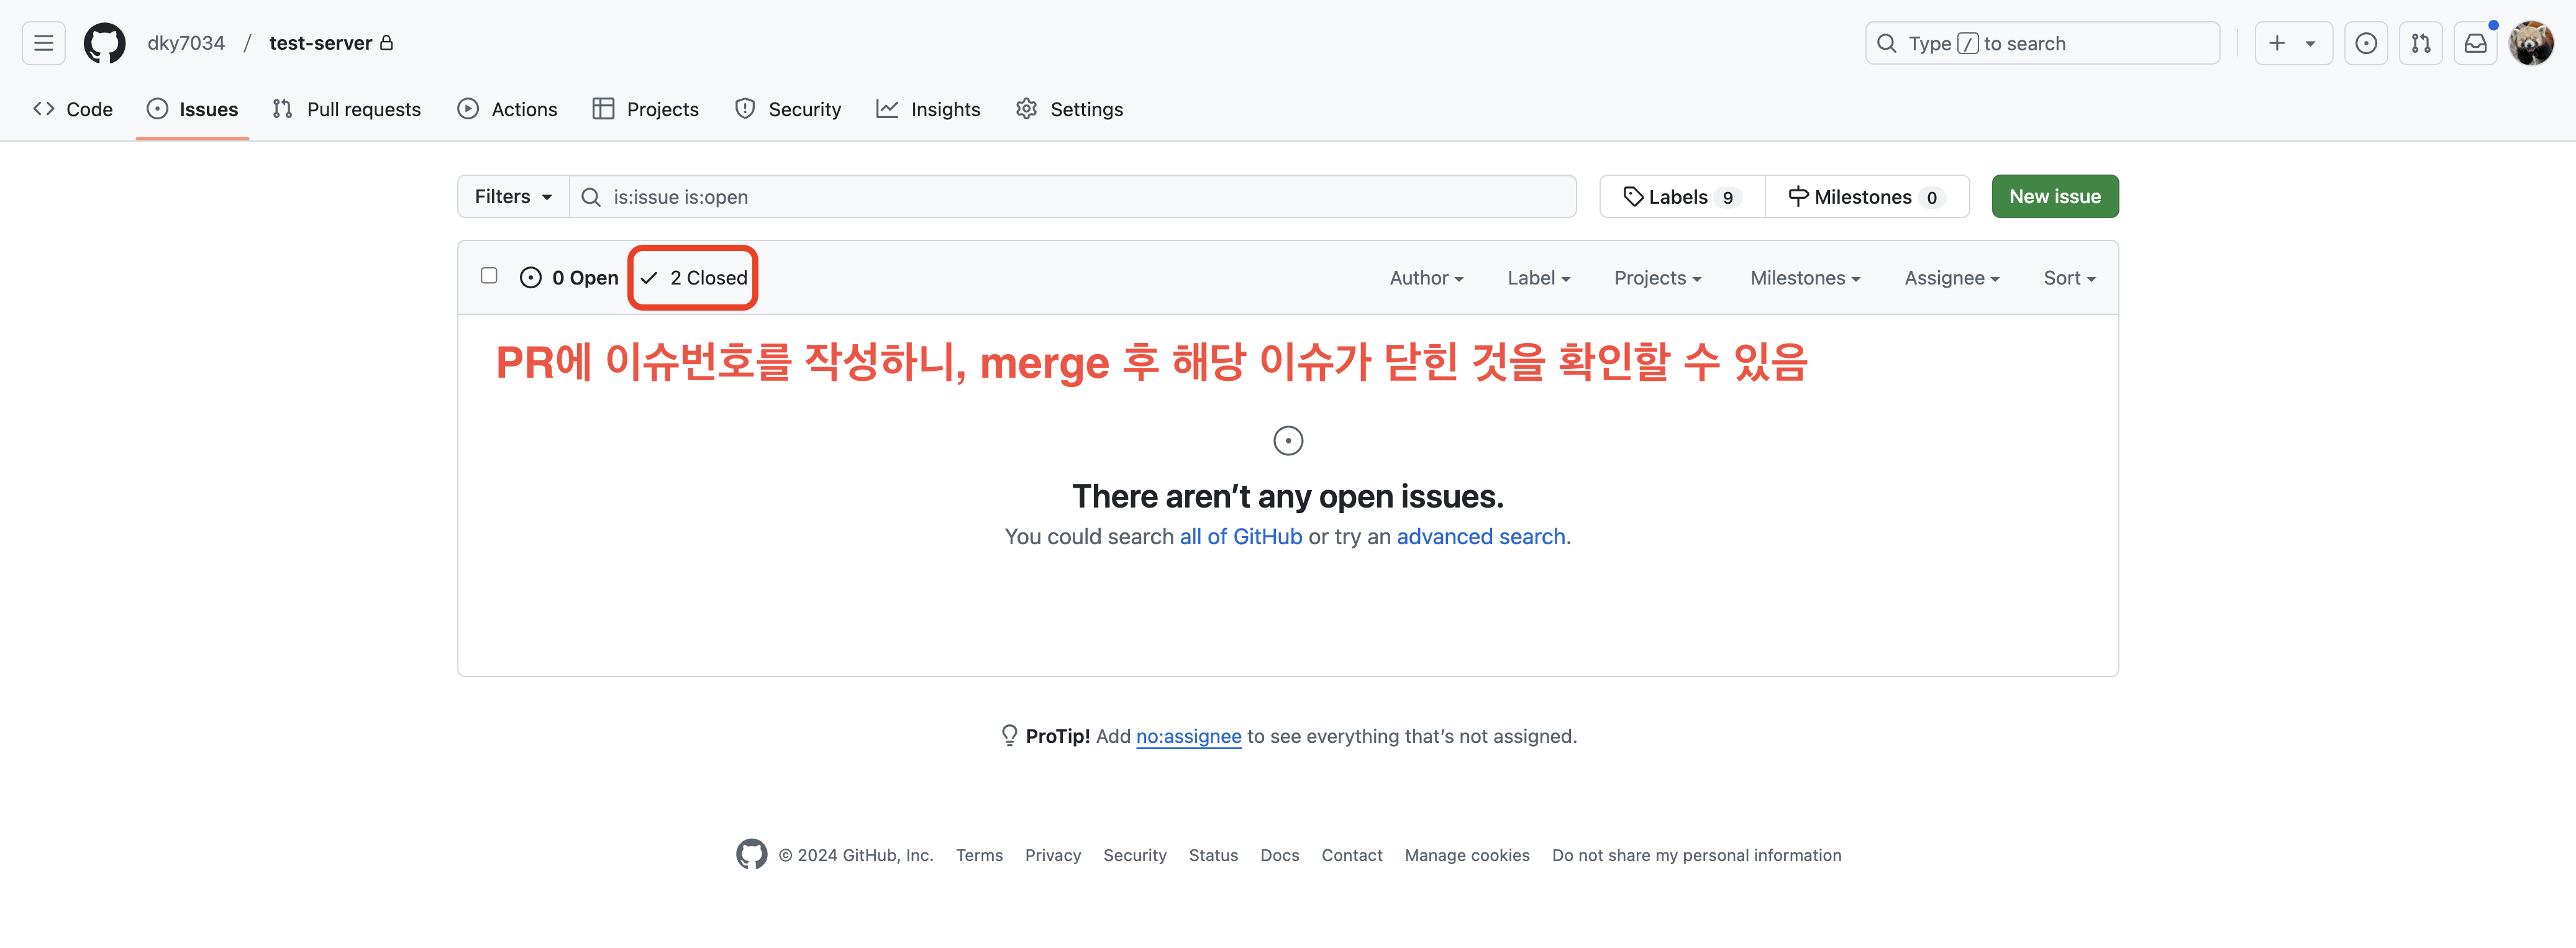Click the green New issue button
2576x948 pixels.
click(2054, 197)
